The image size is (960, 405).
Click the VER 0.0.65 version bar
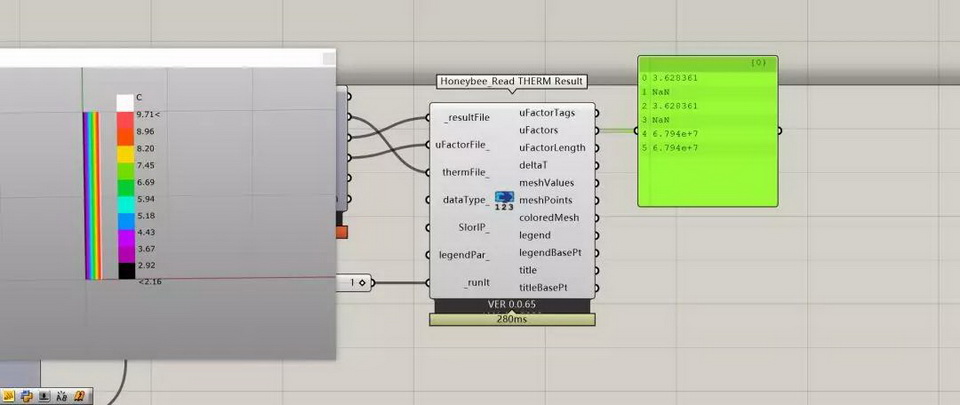[x=512, y=304]
